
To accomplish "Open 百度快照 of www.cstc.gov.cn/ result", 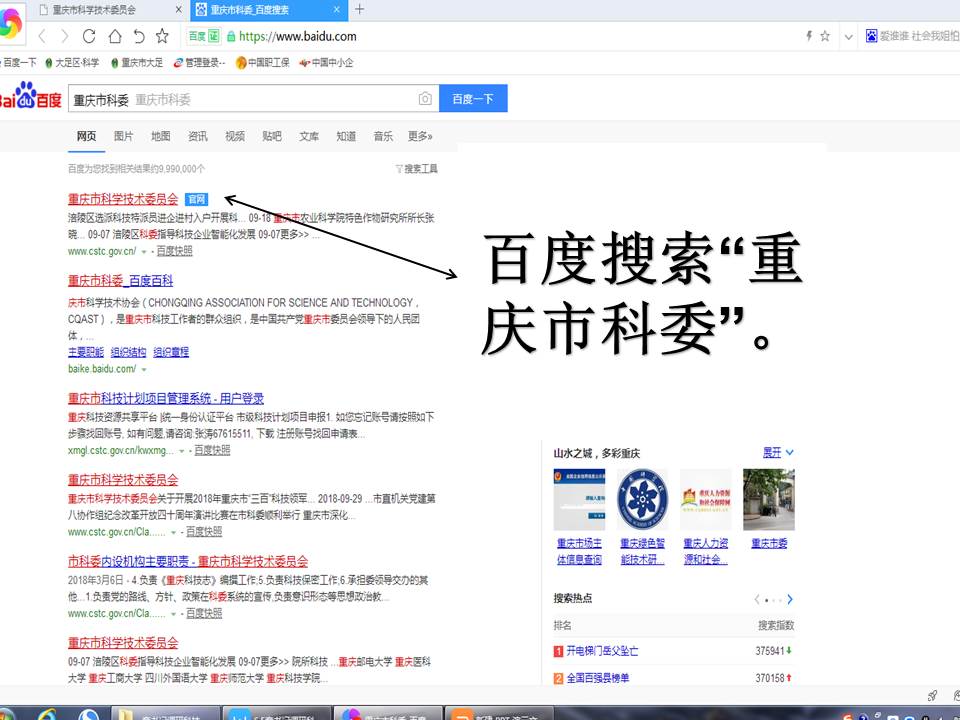I will pyautogui.click(x=174, y=251).
